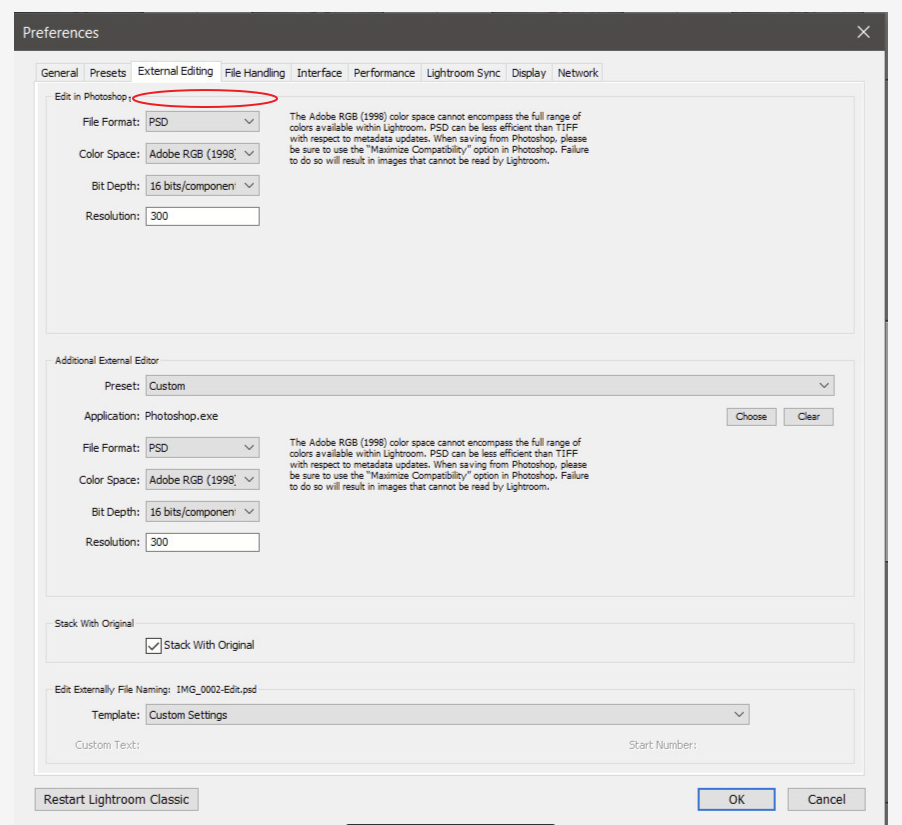Switch to the Interface tab

click(319, 72)
